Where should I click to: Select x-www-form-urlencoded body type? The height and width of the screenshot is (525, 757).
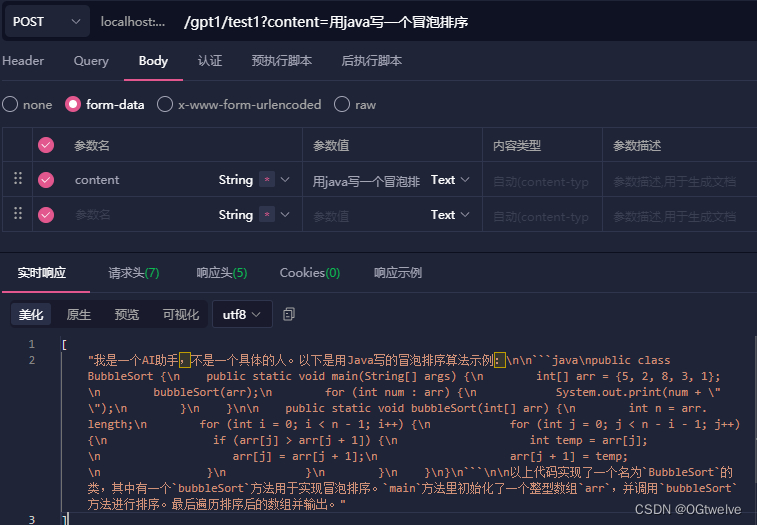(x=239, y=104)
